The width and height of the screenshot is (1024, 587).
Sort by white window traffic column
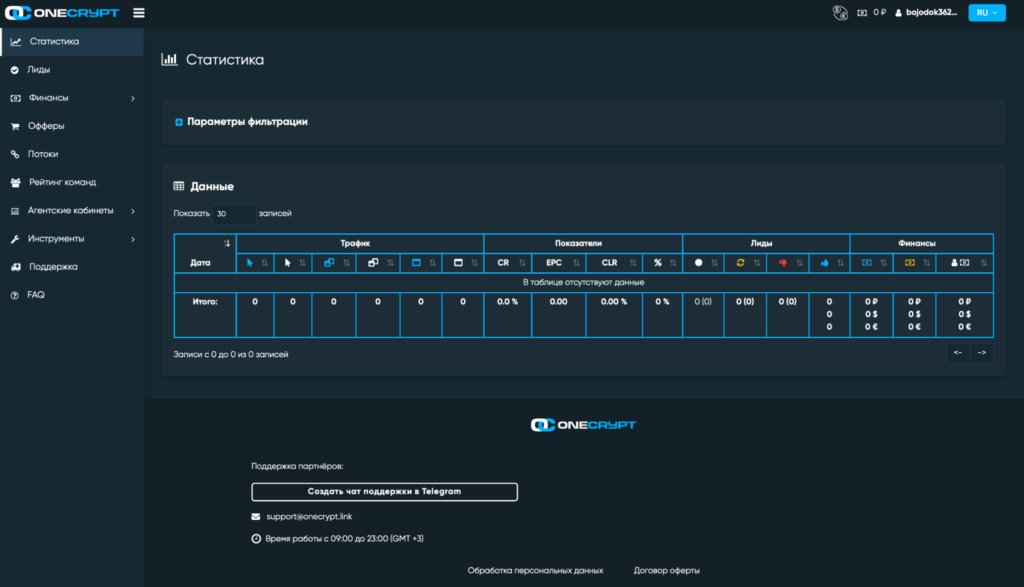(463, 262)
